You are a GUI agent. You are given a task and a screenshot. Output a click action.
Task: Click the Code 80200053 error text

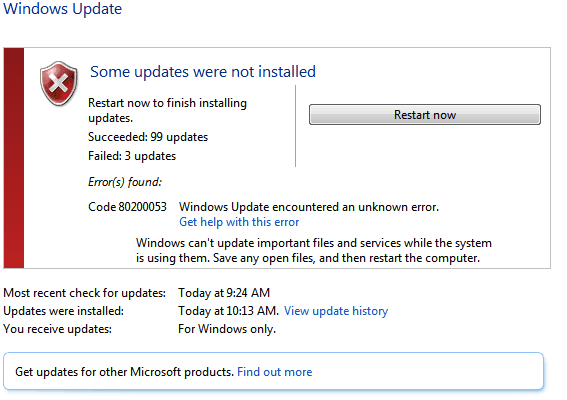pos(127,207)
